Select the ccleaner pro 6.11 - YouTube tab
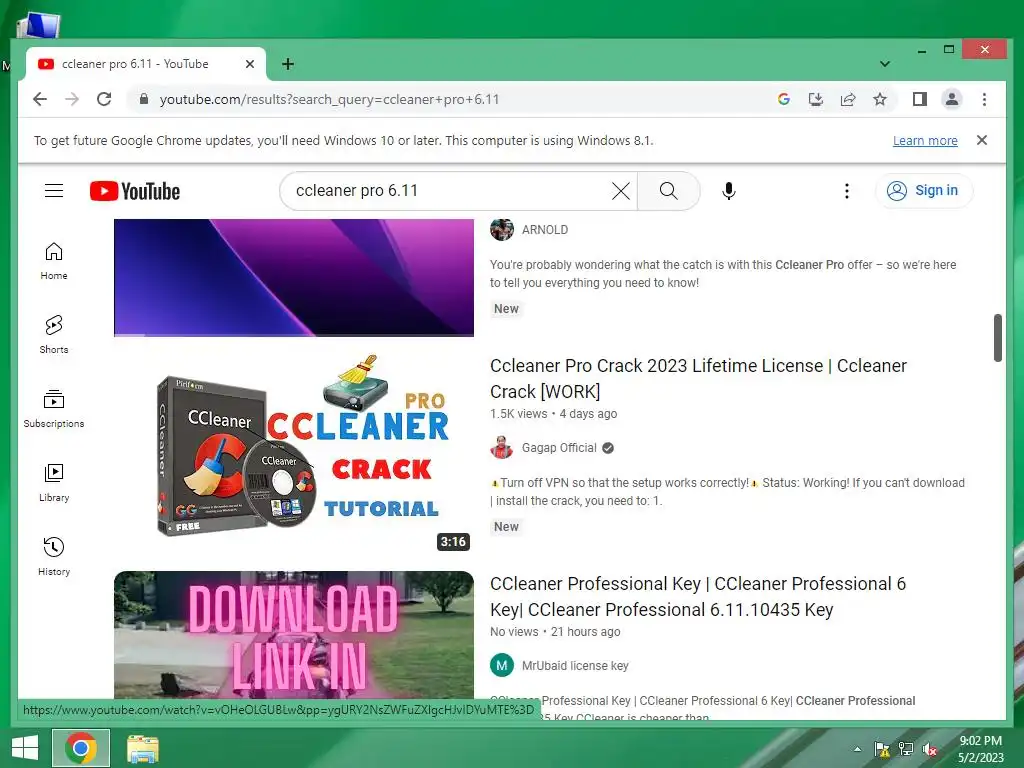This screenshot has height=768, width=1024. tap(146, 64)
